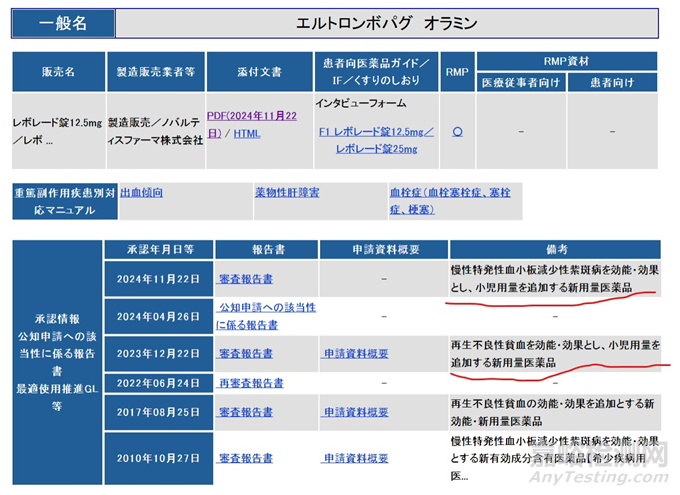Open the 出血傾向 adverse reaction manual
This screenshot has height=495, width=680.
[141, 192]
